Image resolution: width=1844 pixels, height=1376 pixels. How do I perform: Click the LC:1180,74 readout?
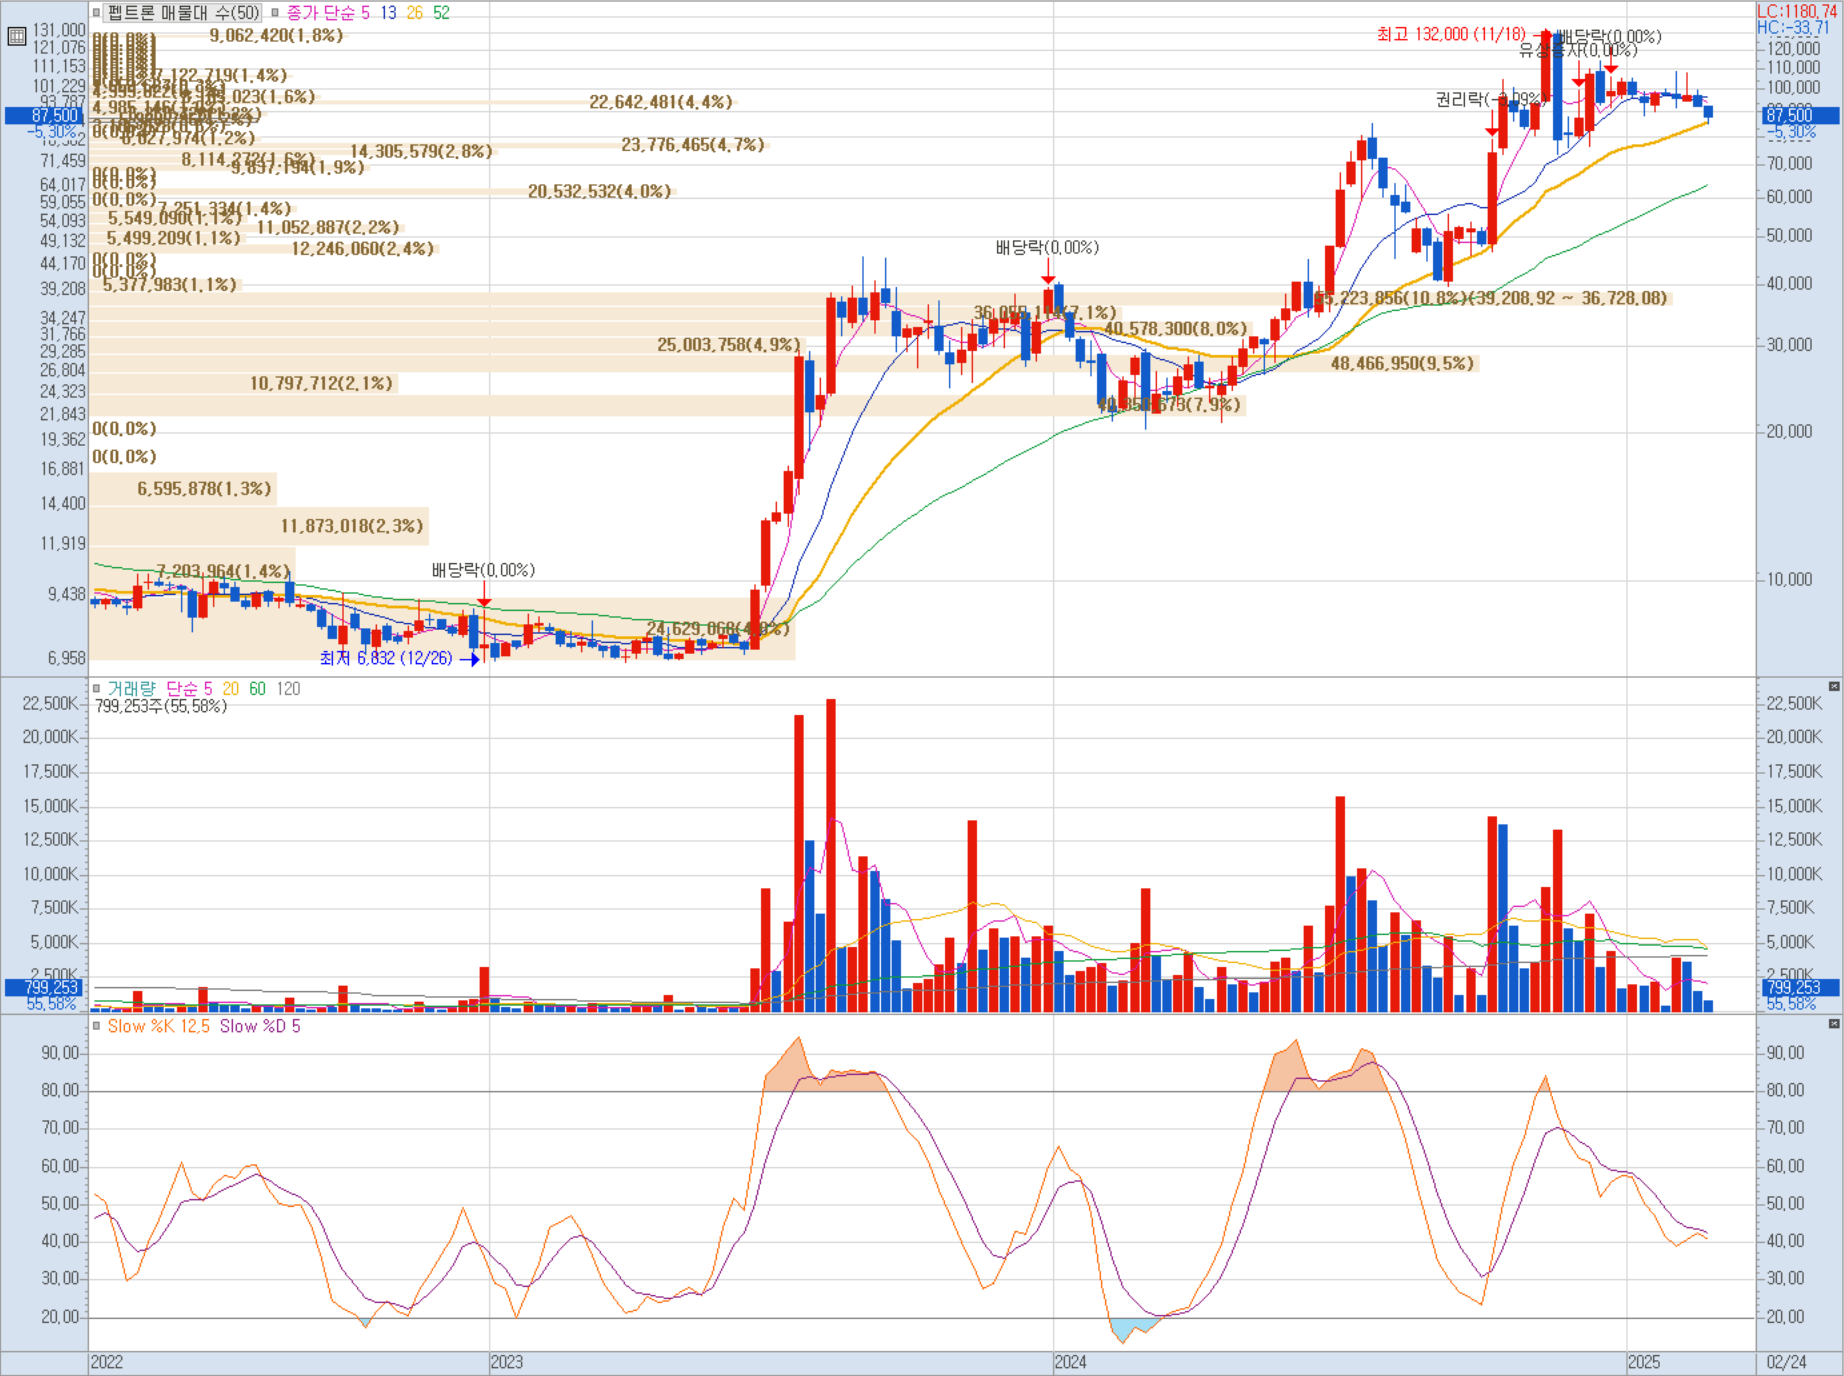click(1798, 12)
